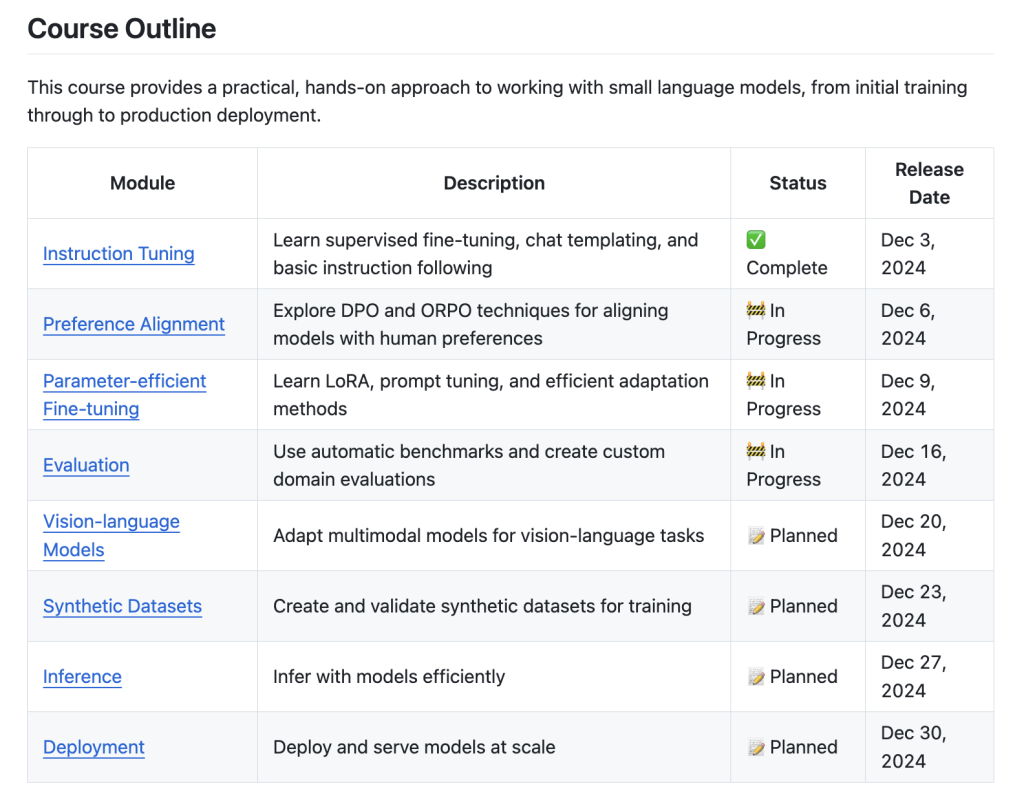Click 'Learn supervised fine-tuning' description text
The height and width of the screenshot is (802, 1024).
pos(486,253)
